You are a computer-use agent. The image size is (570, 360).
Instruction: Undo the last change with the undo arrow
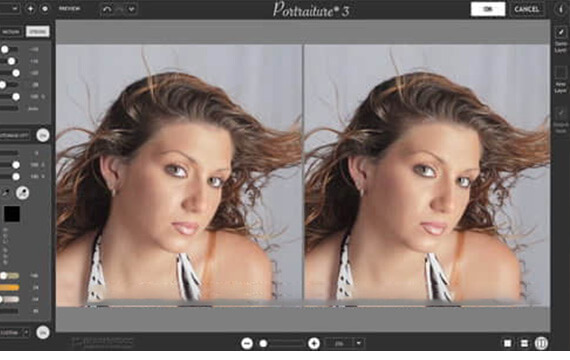[107, 9]
